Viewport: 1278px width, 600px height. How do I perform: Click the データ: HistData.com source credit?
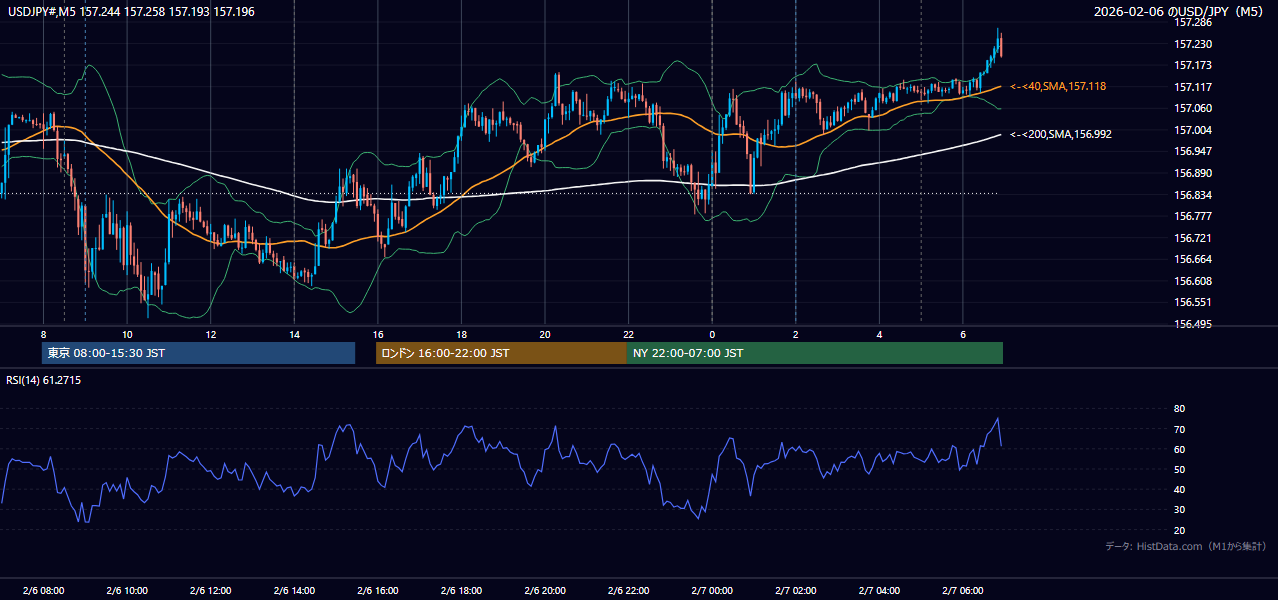(x=1185, y=546)
